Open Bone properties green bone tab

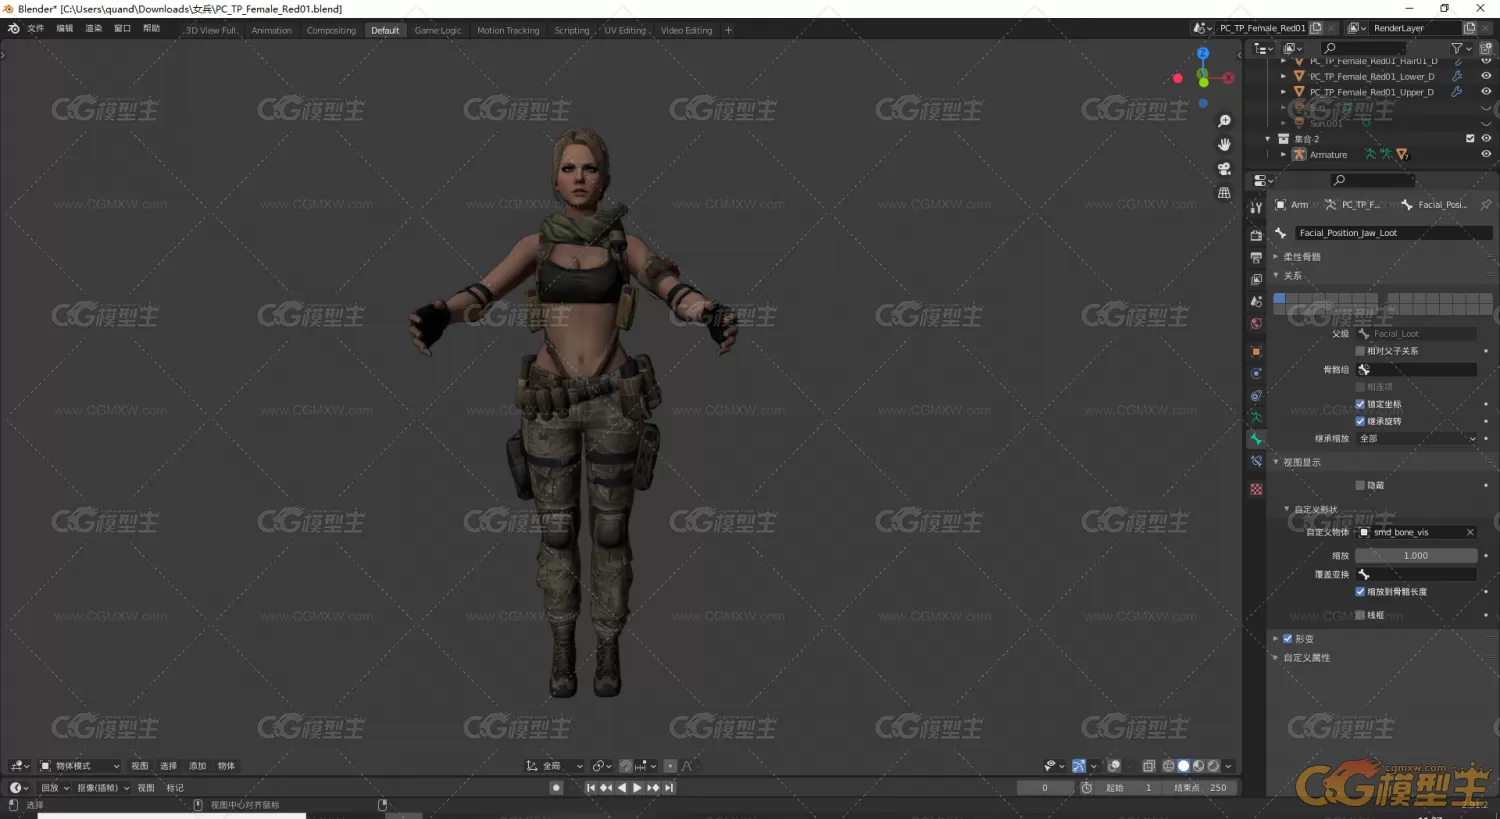point(1256,439)
